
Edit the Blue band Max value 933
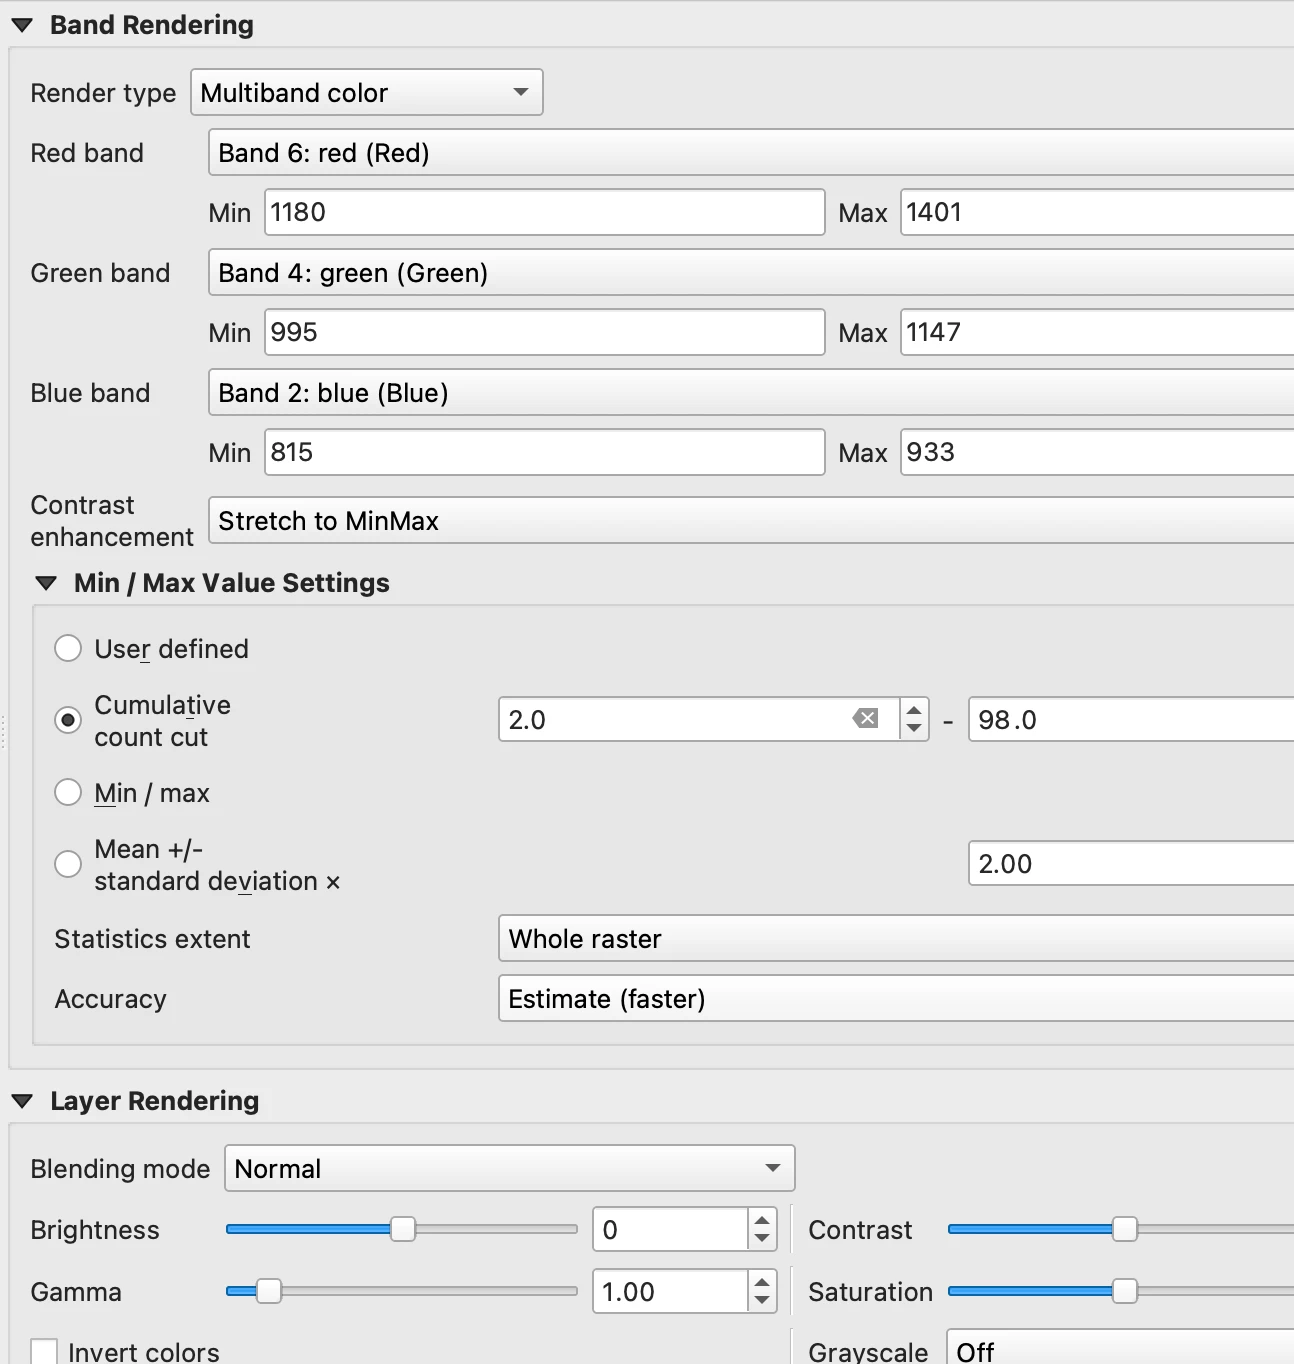tap(1097, 452)
